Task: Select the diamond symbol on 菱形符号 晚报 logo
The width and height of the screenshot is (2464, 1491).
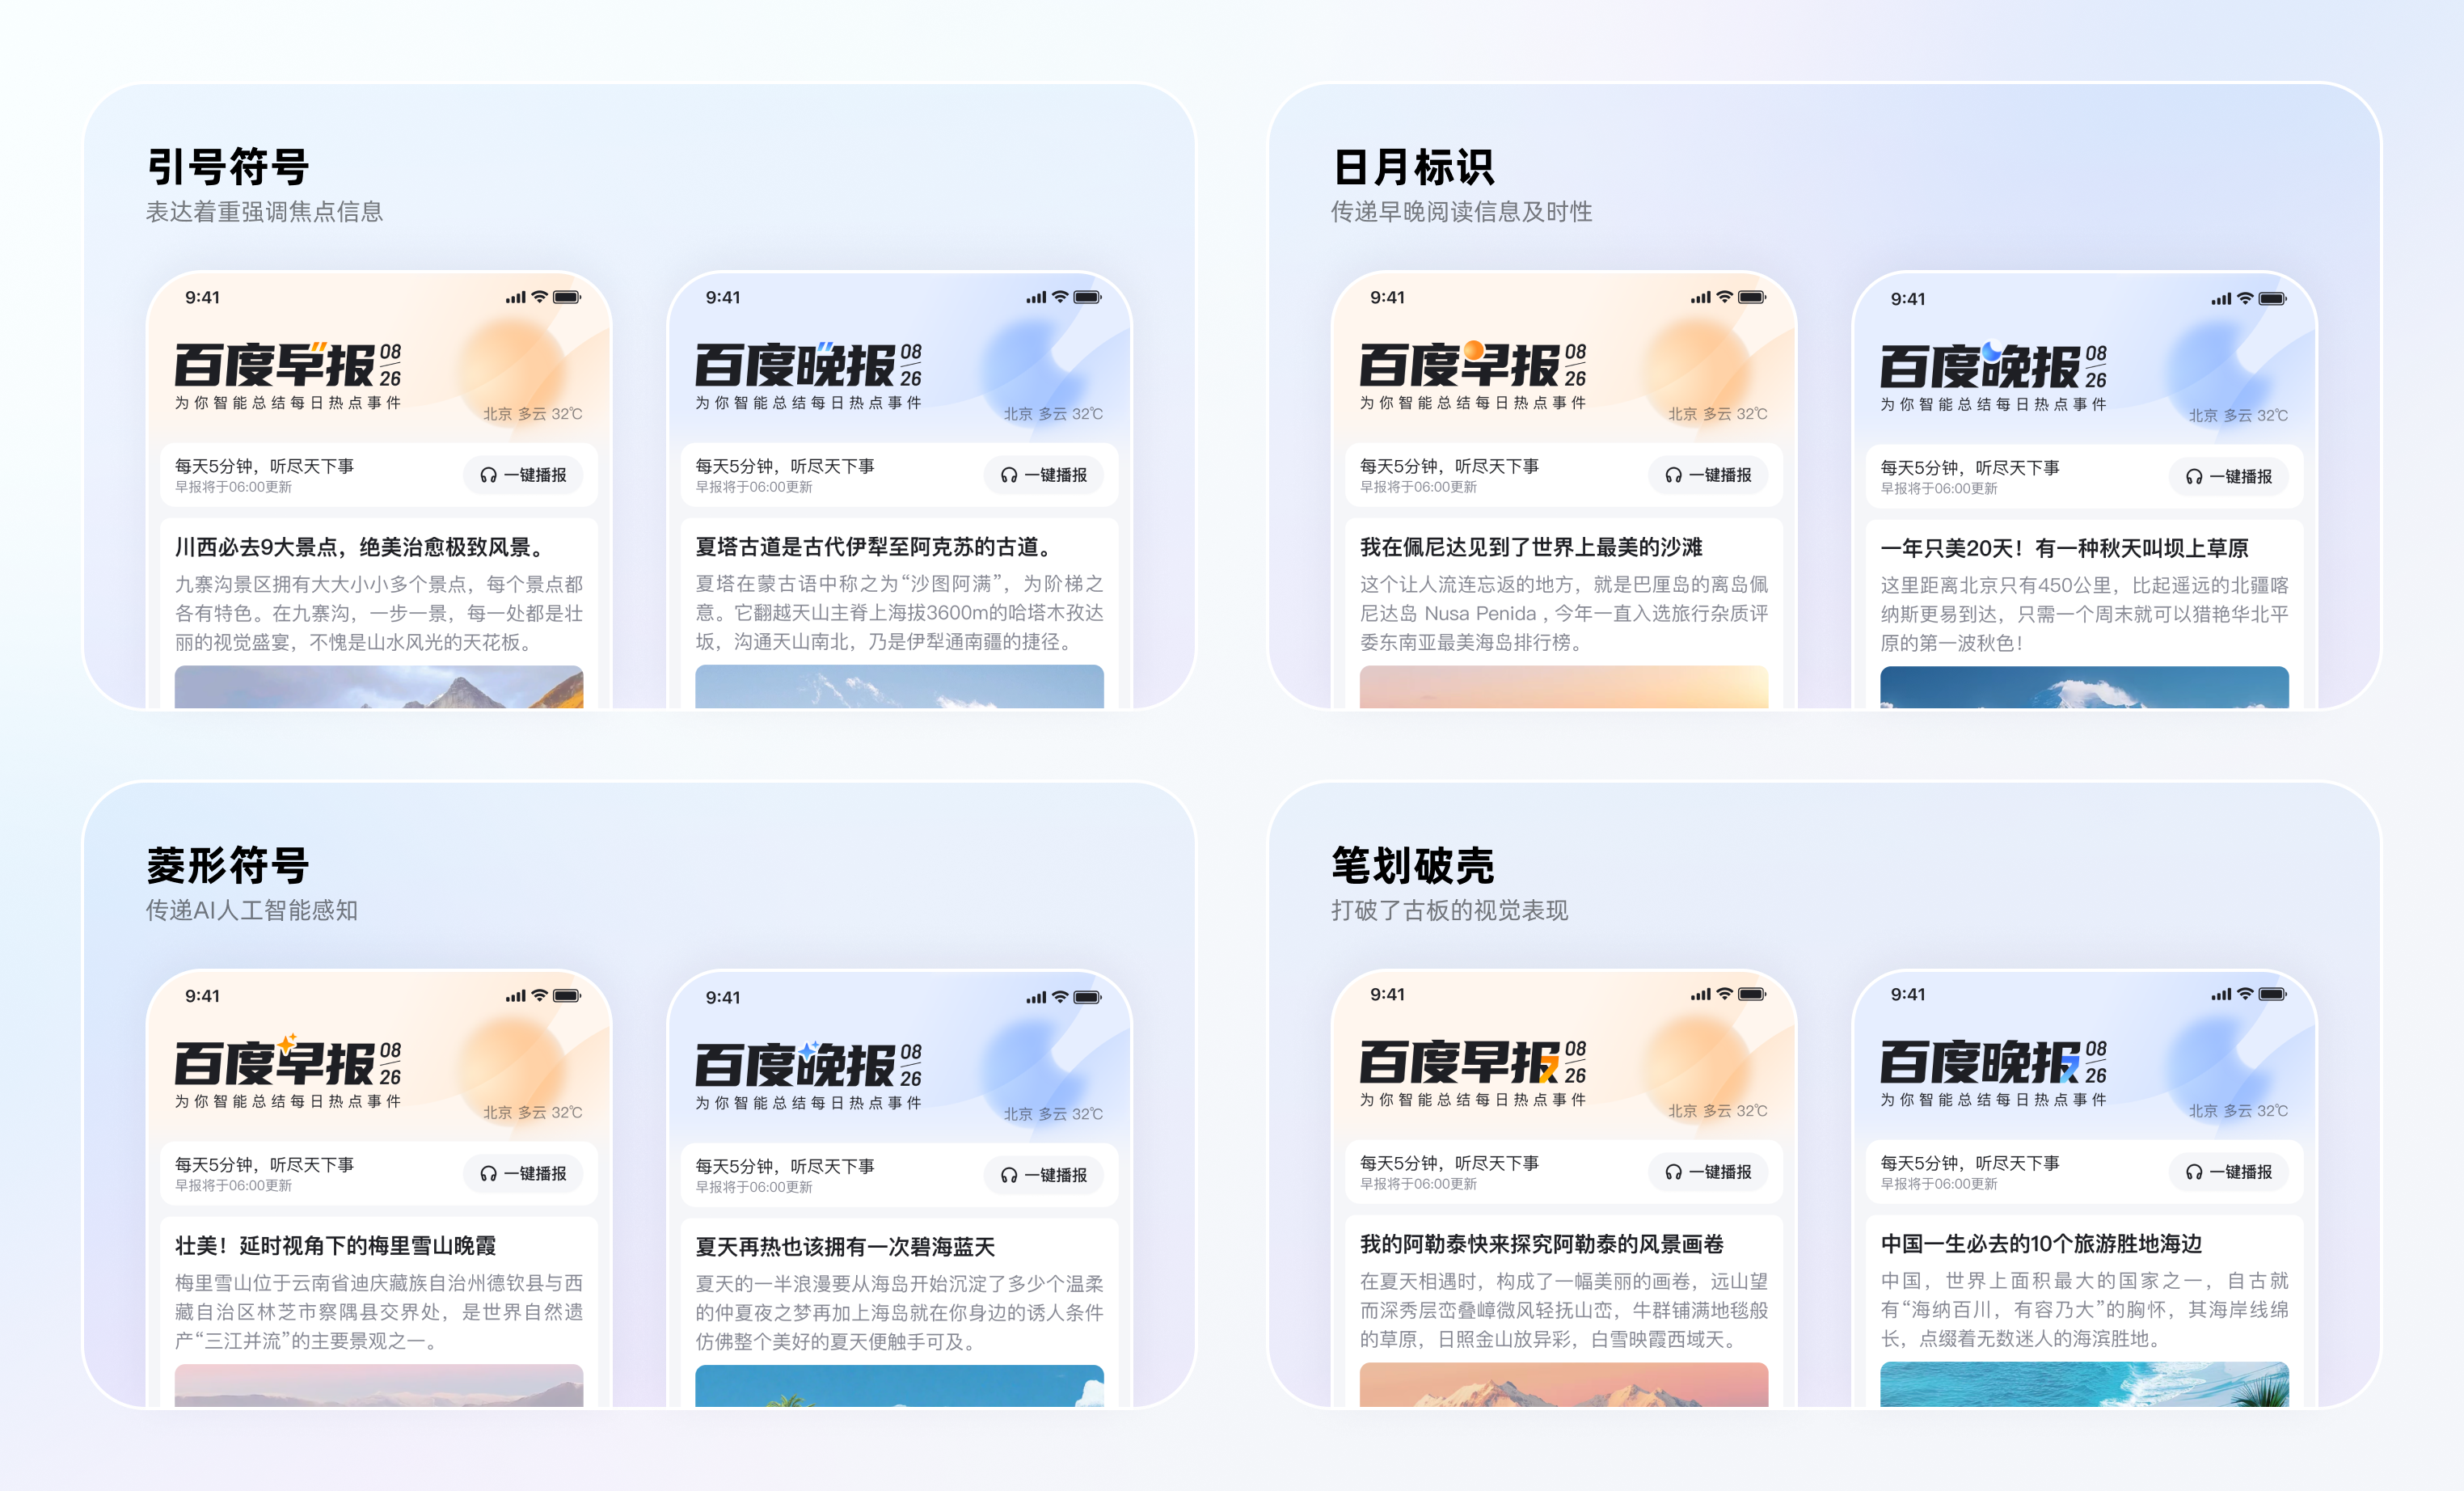Action: tap(807, 1053)
